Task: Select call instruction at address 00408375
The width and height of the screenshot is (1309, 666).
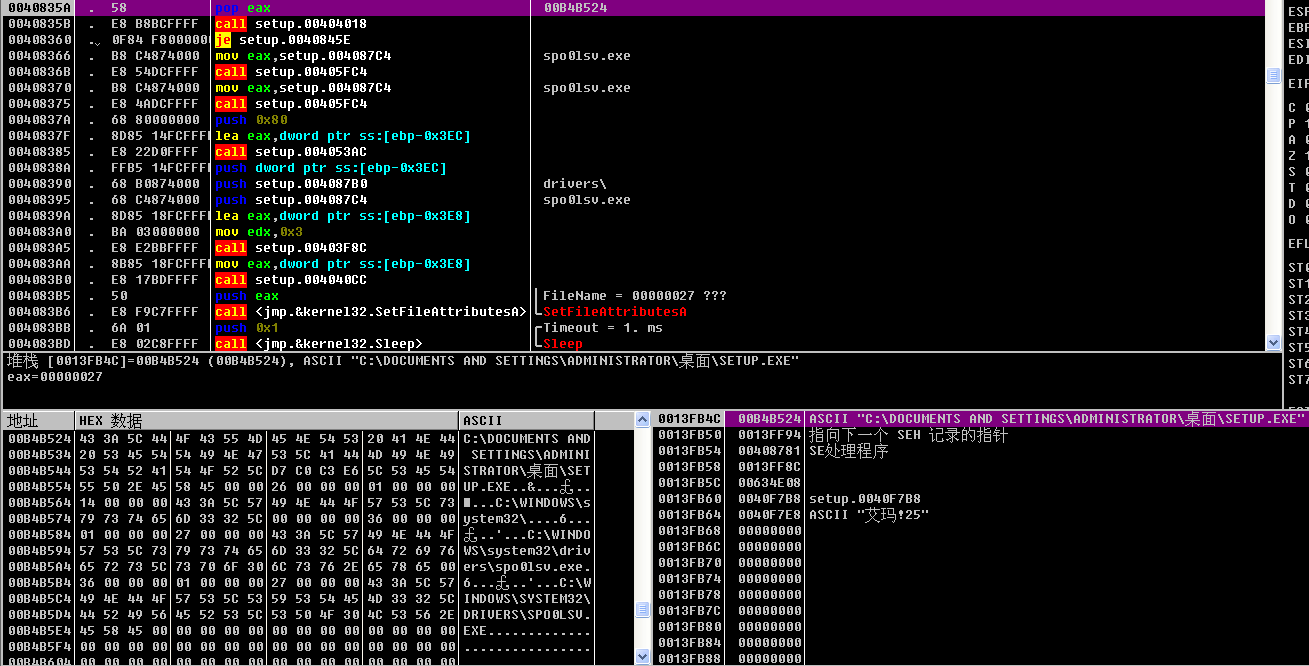Action: coord(632,104)
